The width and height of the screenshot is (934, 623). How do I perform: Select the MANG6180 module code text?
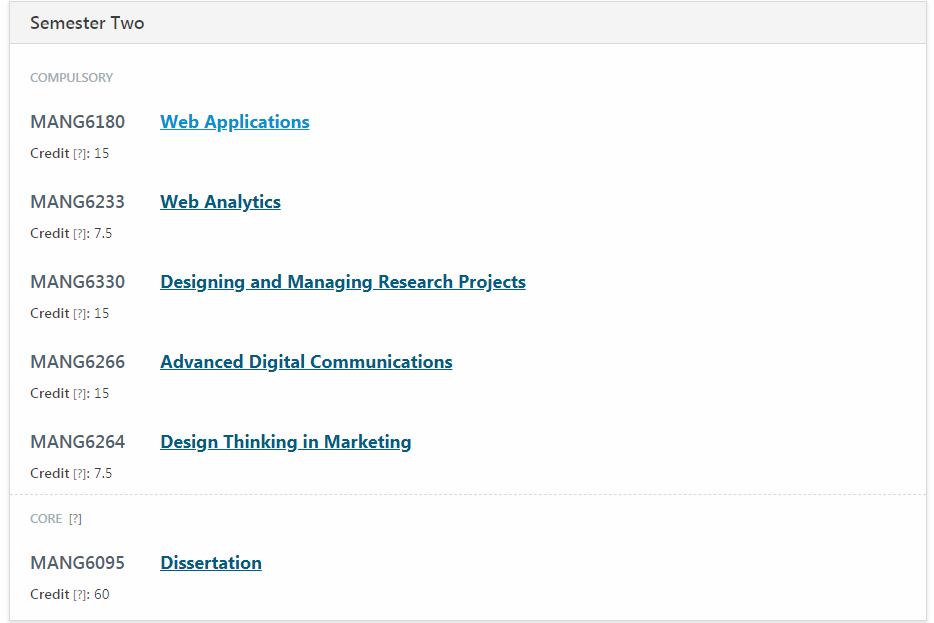tap(77, 122)
